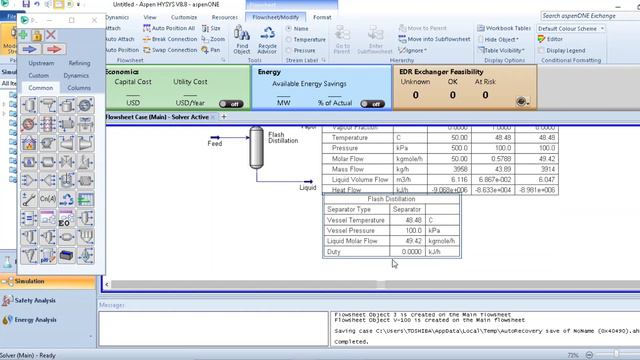The width and height of the screenshot is (640, 360).
Task: Expand the Table Visibility dropdown
Action: click(501, 50)
